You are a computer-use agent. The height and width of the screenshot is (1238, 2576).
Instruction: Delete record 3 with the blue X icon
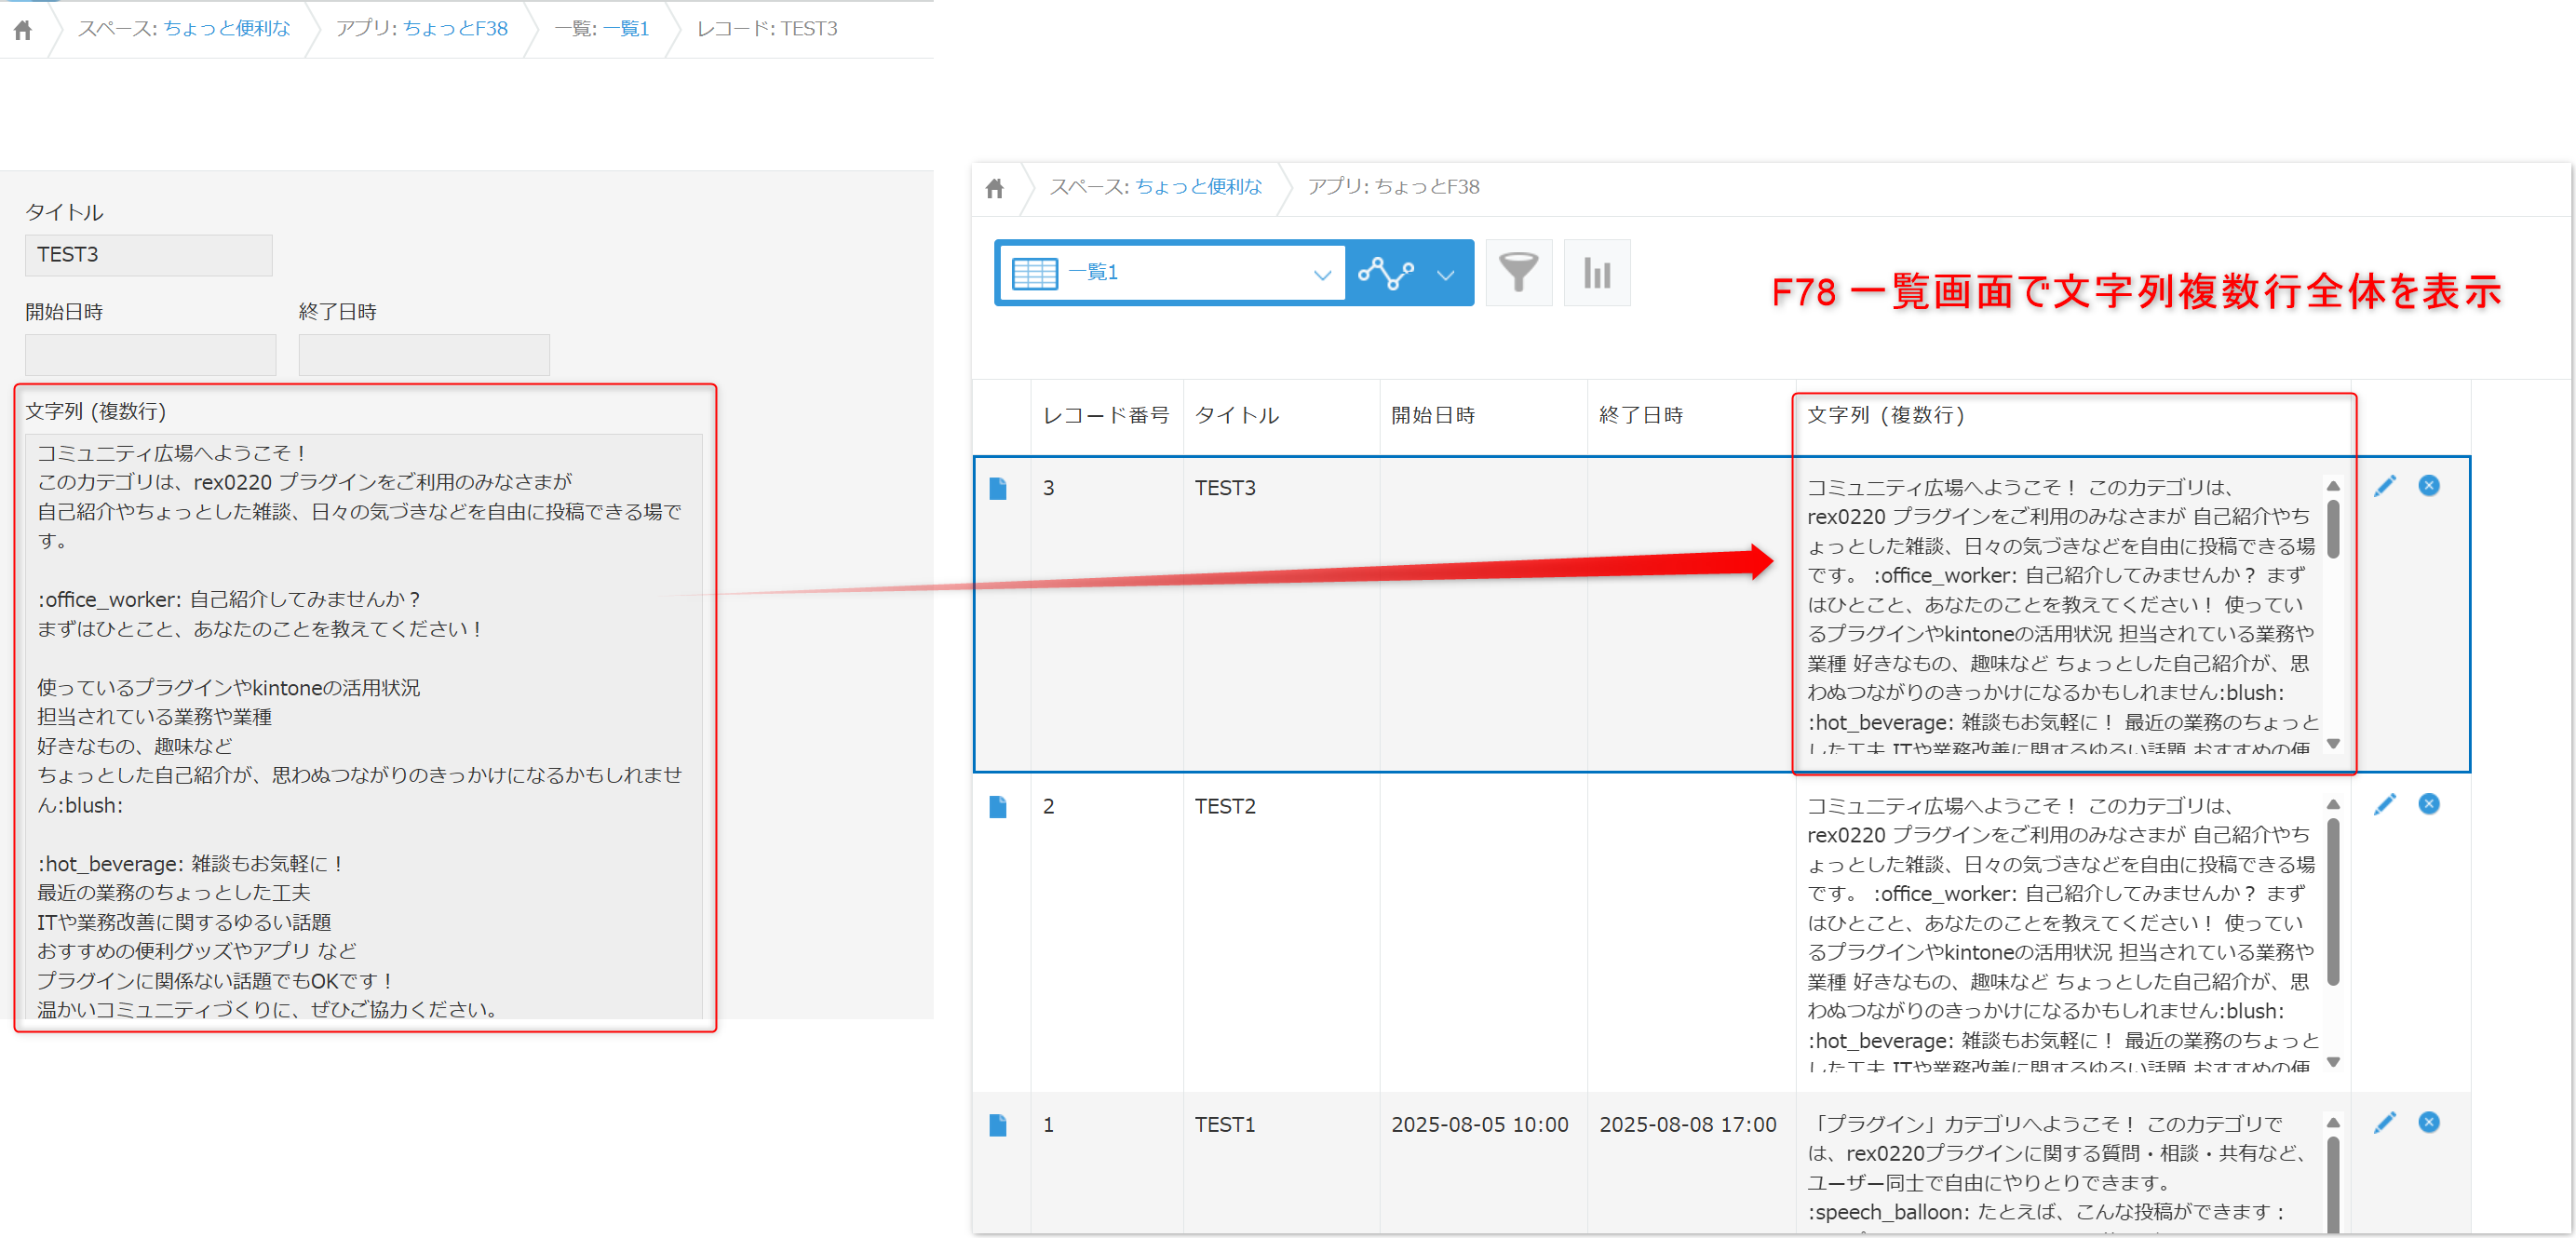(2428, 486)
